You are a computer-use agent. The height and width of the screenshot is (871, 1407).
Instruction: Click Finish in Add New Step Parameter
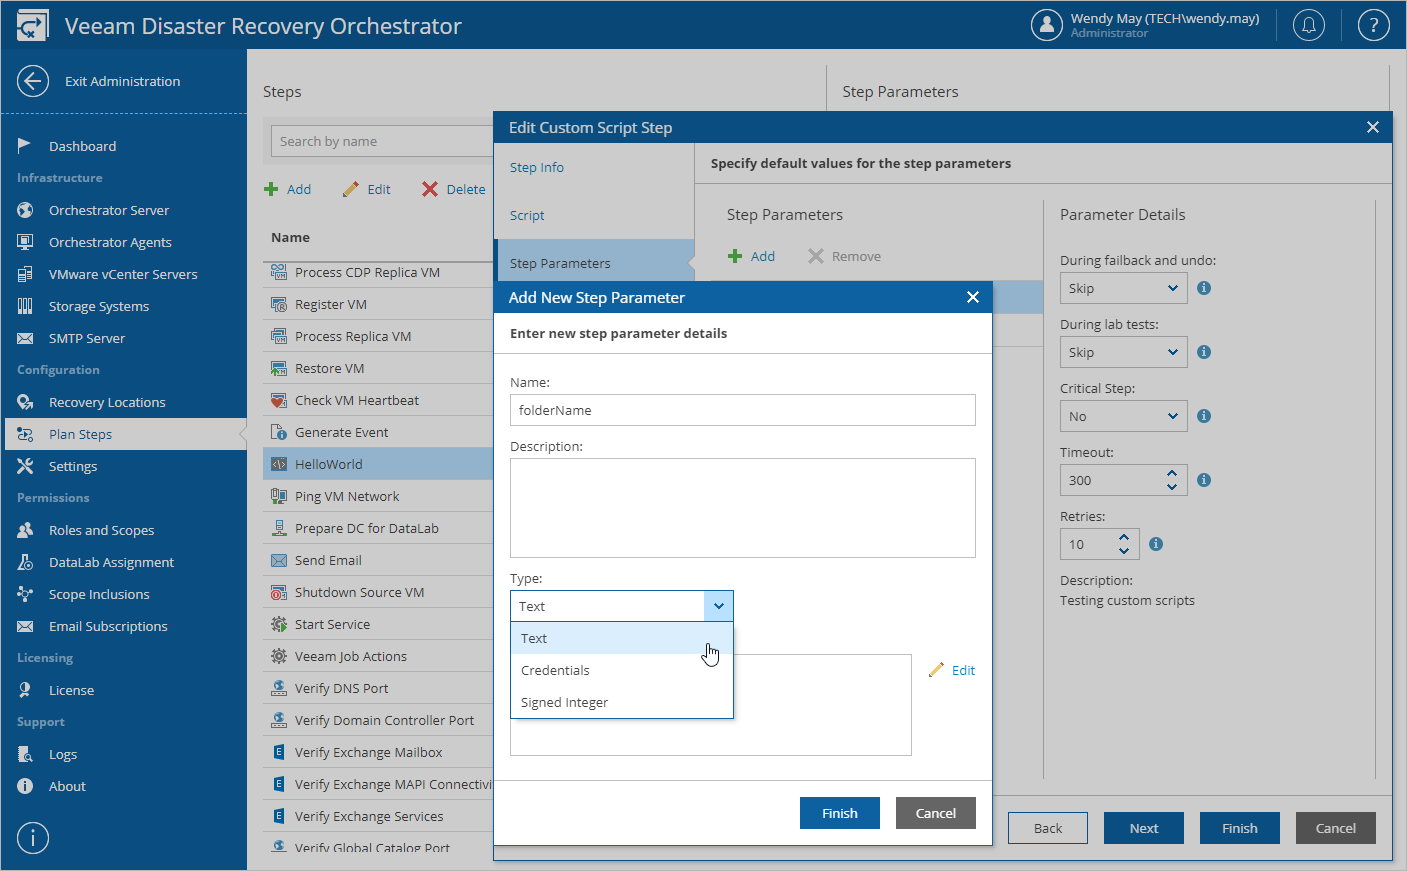pyautogui.click(x=840, y=813)
